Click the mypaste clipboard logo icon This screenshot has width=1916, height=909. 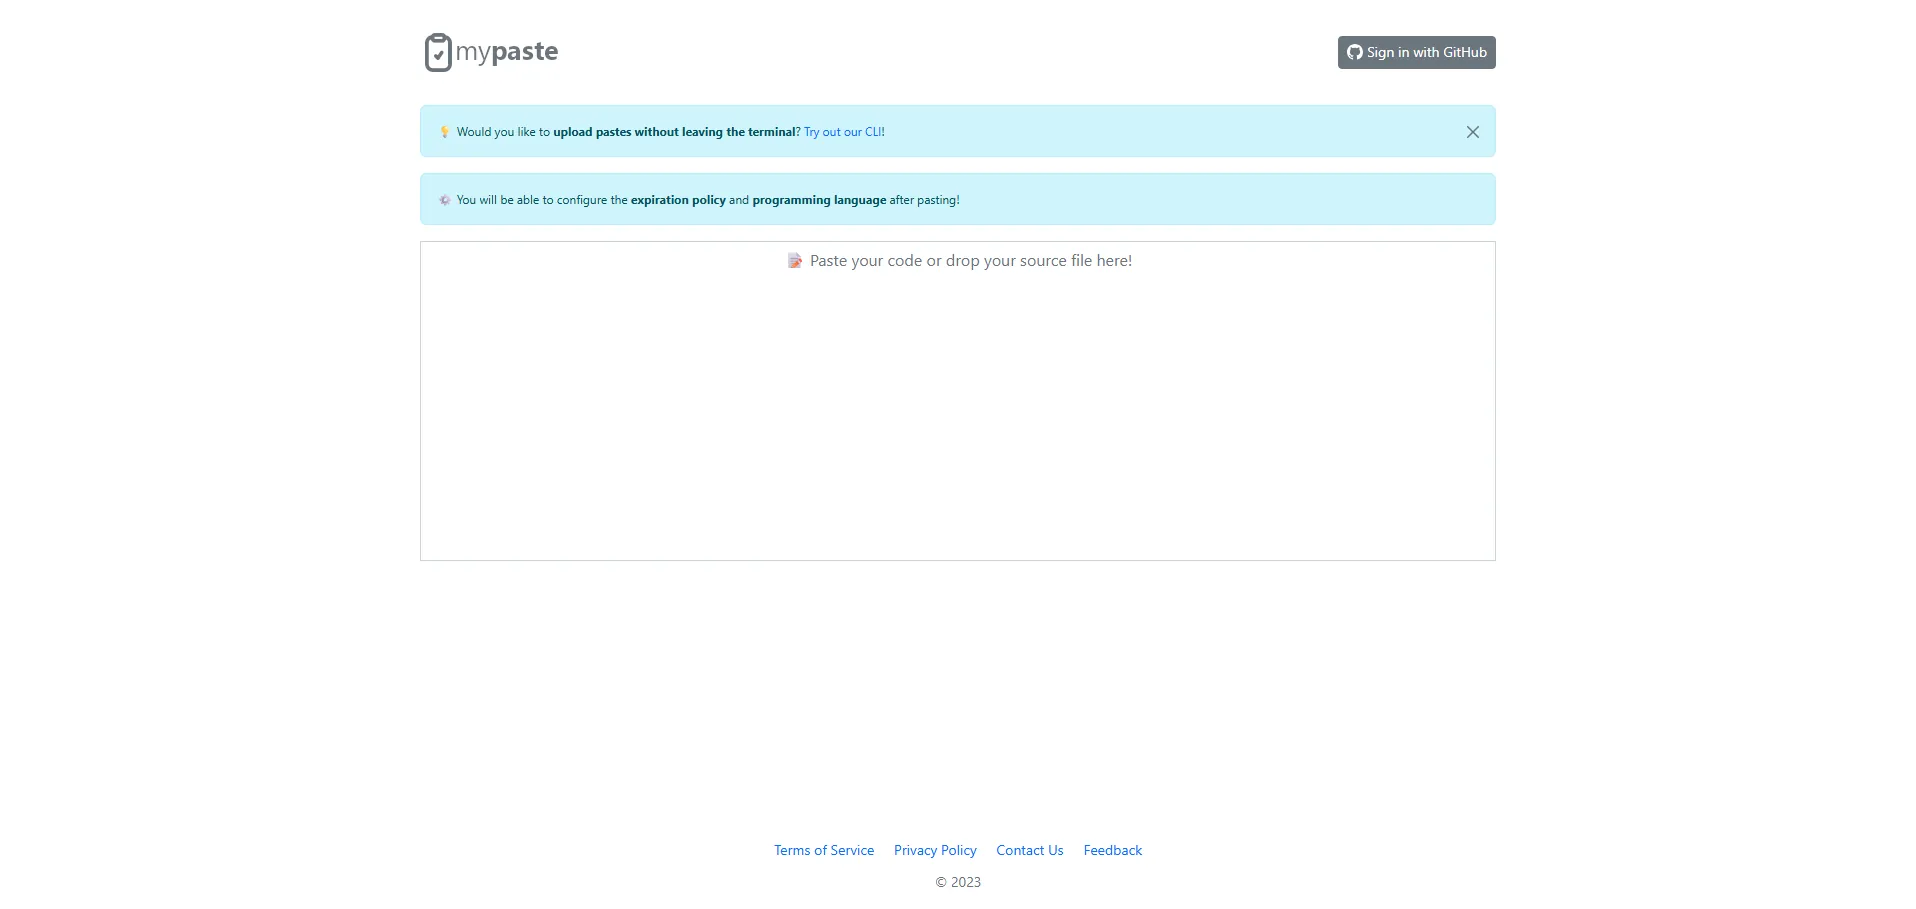[x=438, y=52]
